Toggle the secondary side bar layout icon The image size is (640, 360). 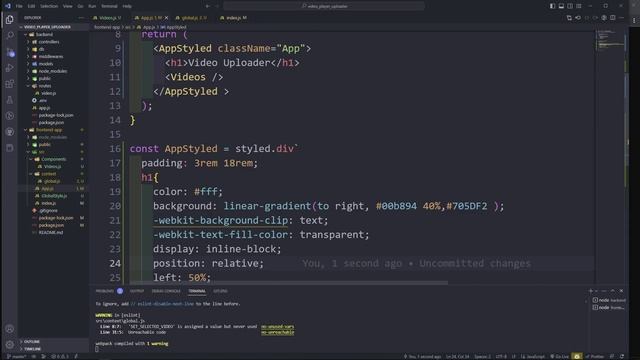coord(570,6)
